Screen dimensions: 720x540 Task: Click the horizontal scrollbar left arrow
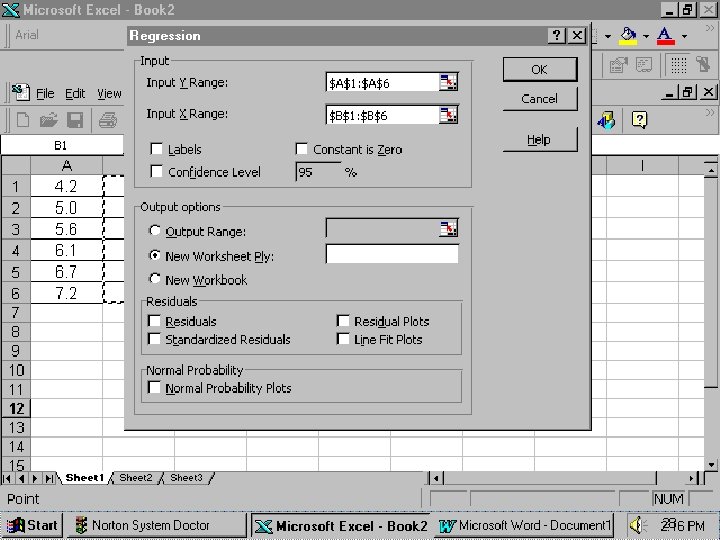click(436, 478)
